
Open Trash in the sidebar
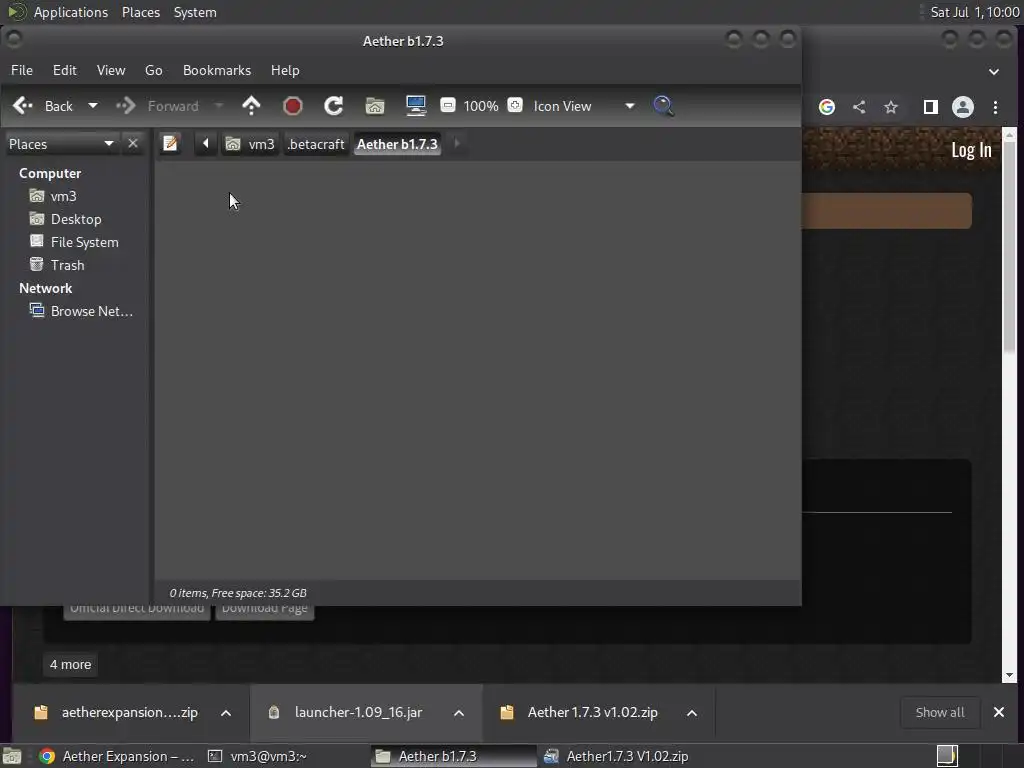click(57, 265)
